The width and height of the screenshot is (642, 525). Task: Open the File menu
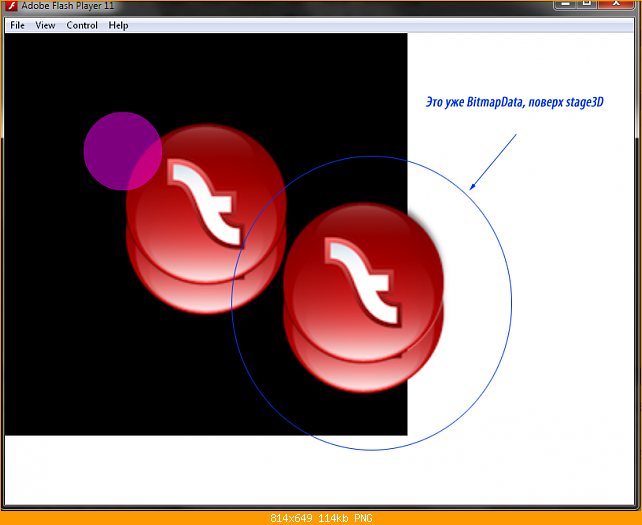click(17, 25)
